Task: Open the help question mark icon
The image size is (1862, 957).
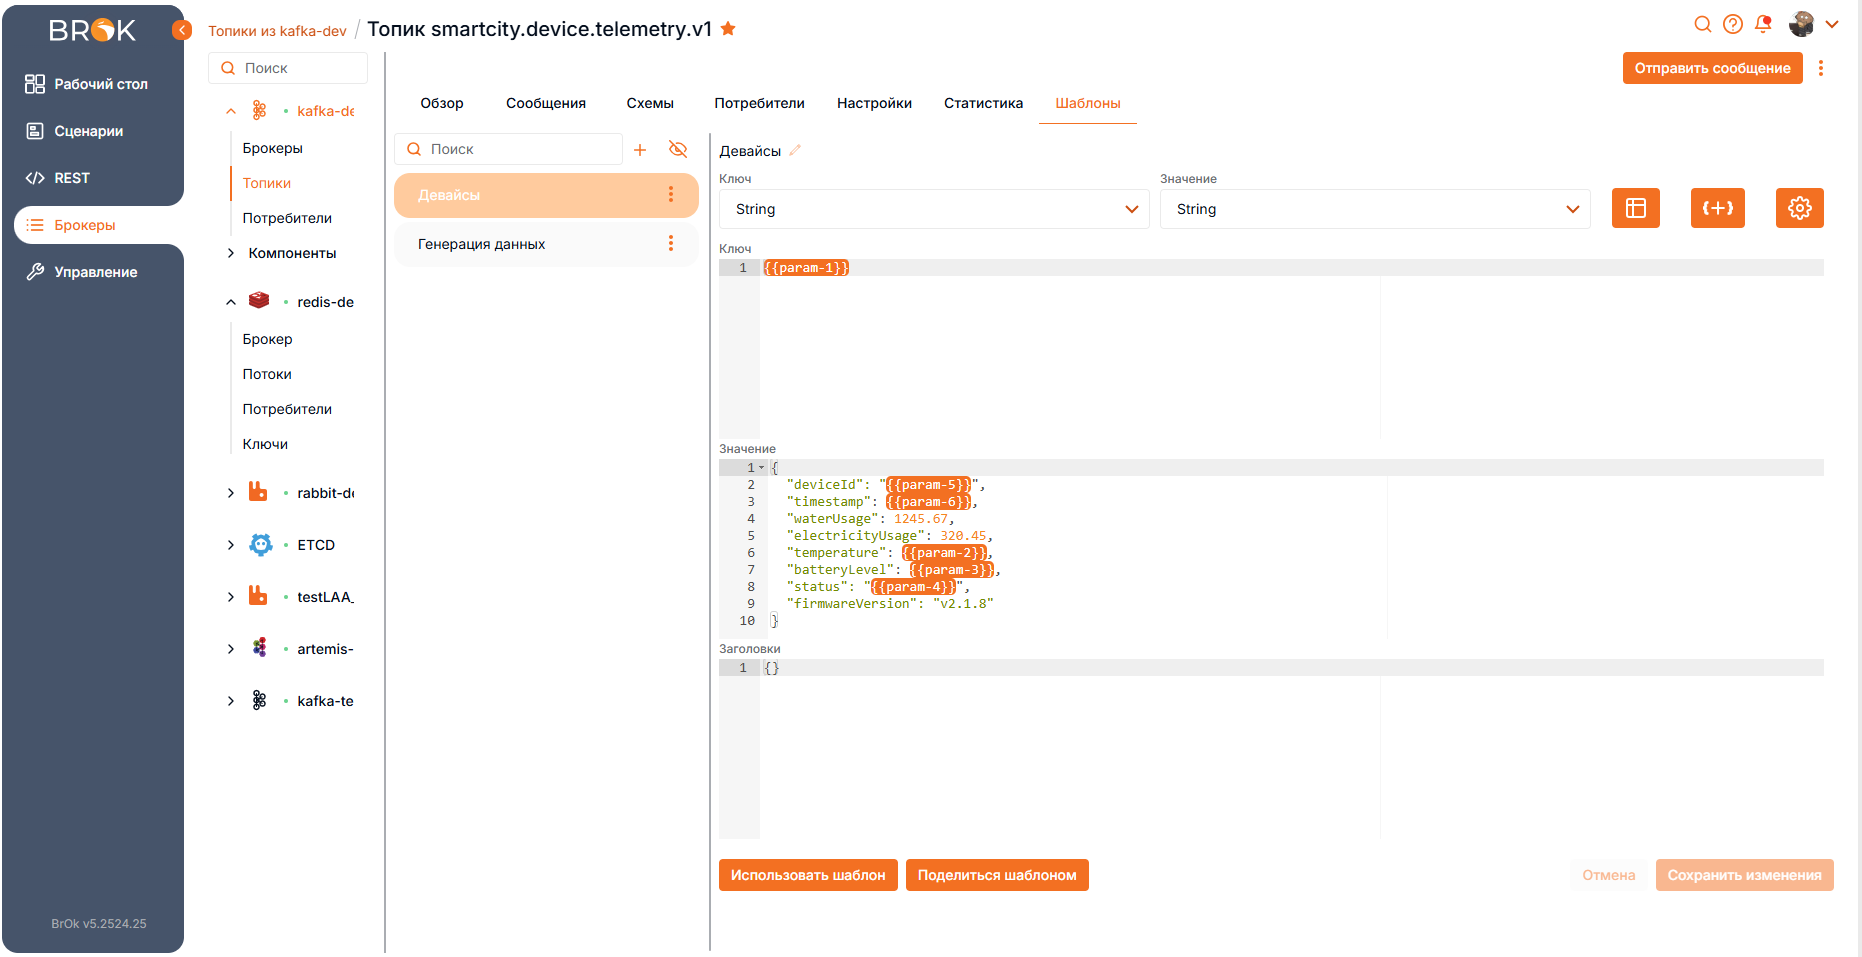Action: tap(1733, 24)
